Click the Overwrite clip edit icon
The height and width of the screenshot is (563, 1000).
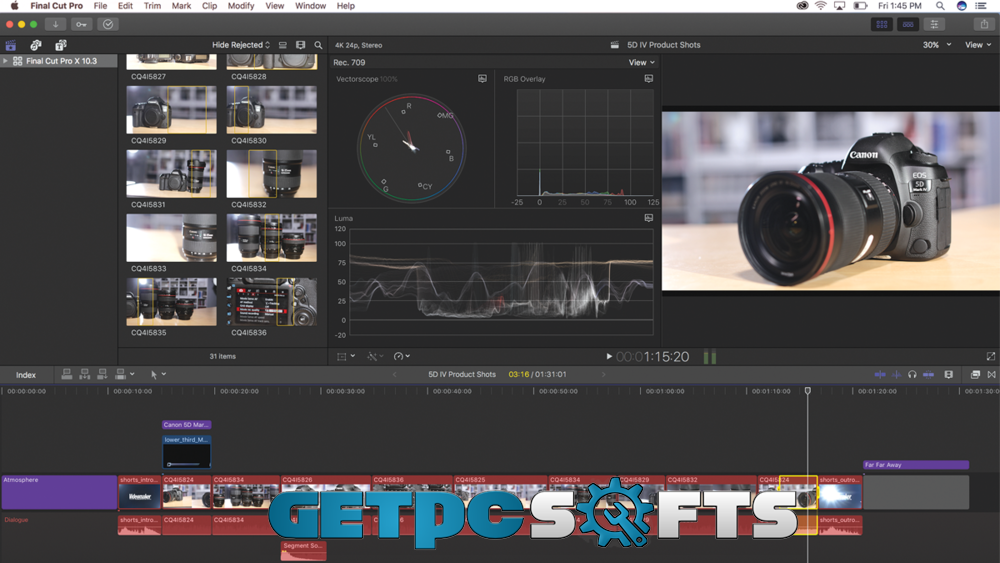coord(120,374)
